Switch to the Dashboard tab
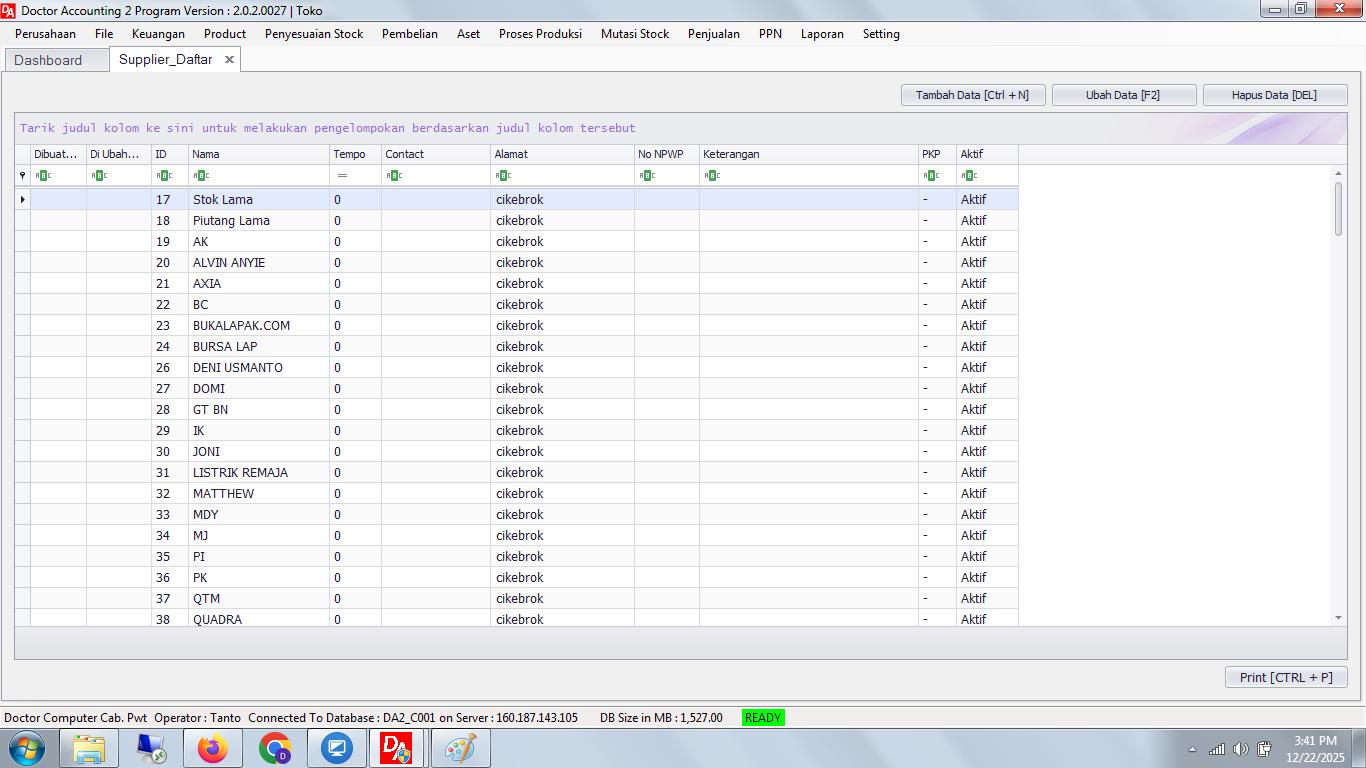Viewport: 1366px width, 768px height. [x=48, y=60]
